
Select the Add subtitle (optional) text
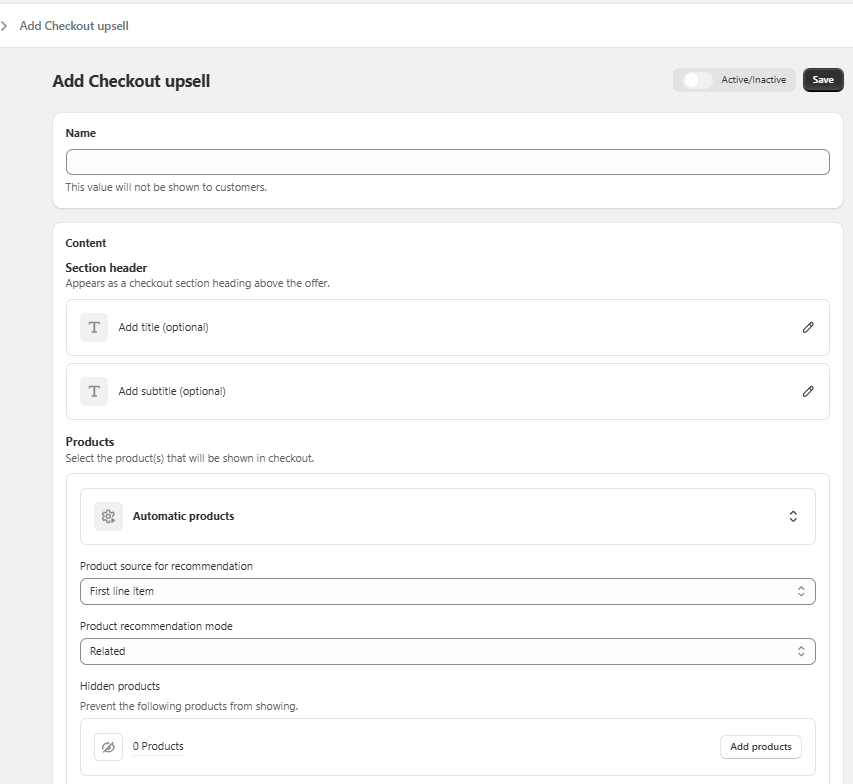pos(172,391)
